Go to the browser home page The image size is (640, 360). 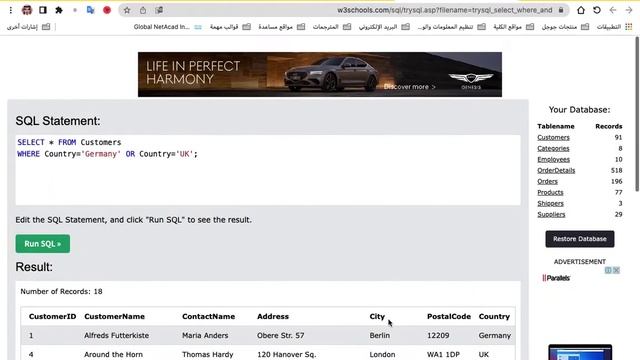point(580,10)
